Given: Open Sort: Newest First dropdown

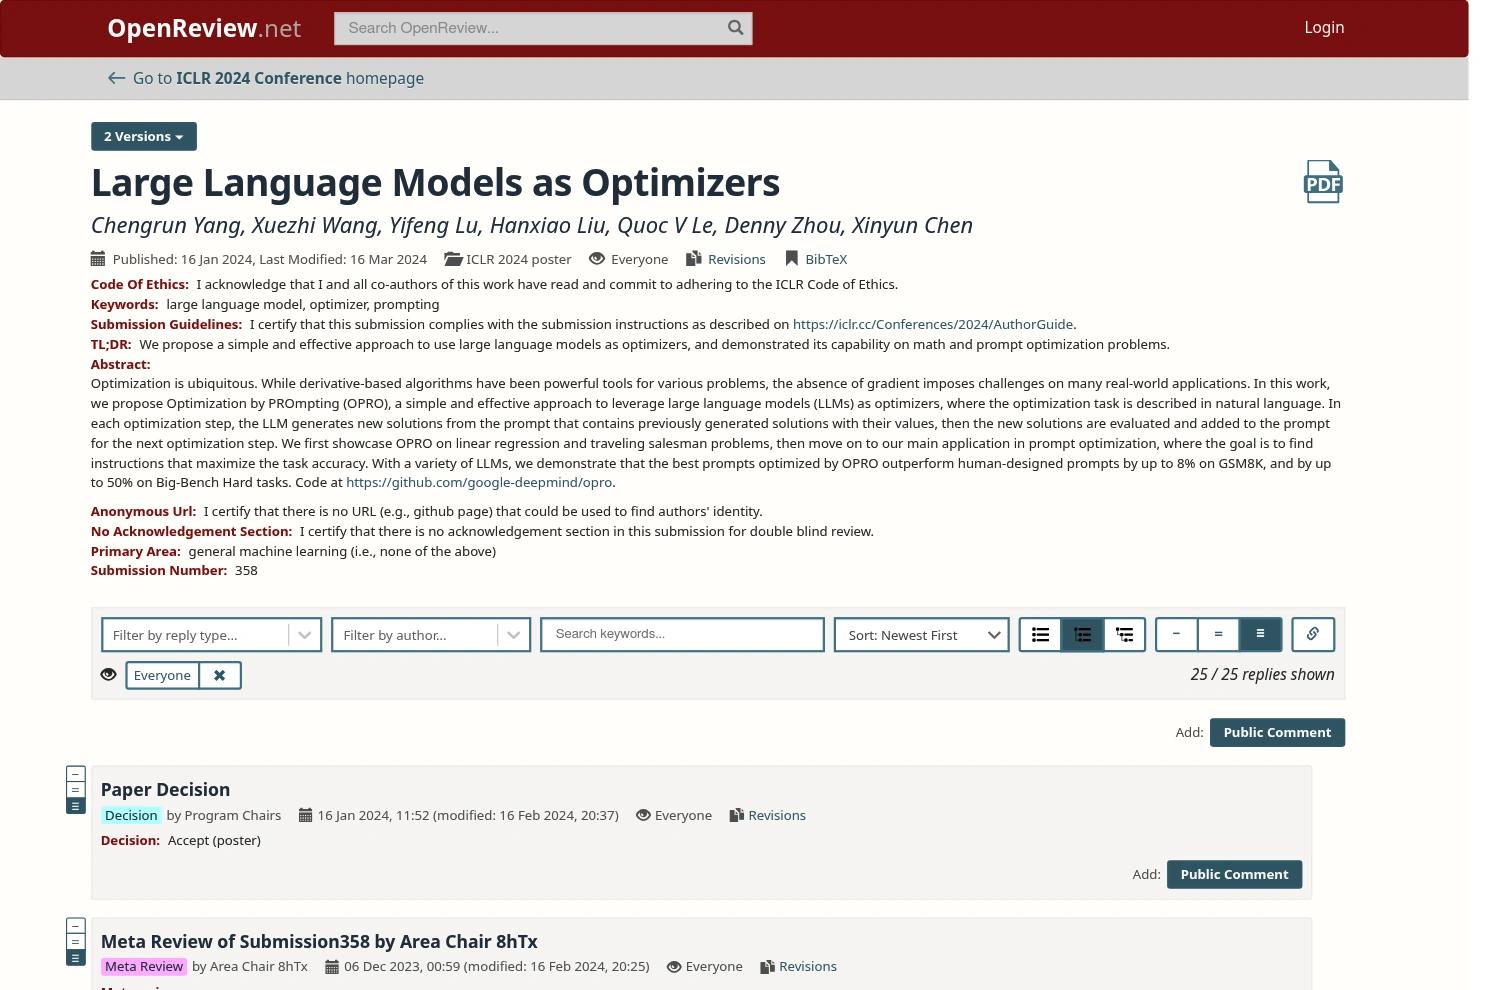Looking at the screenshot, I should [x=922, y=635].
